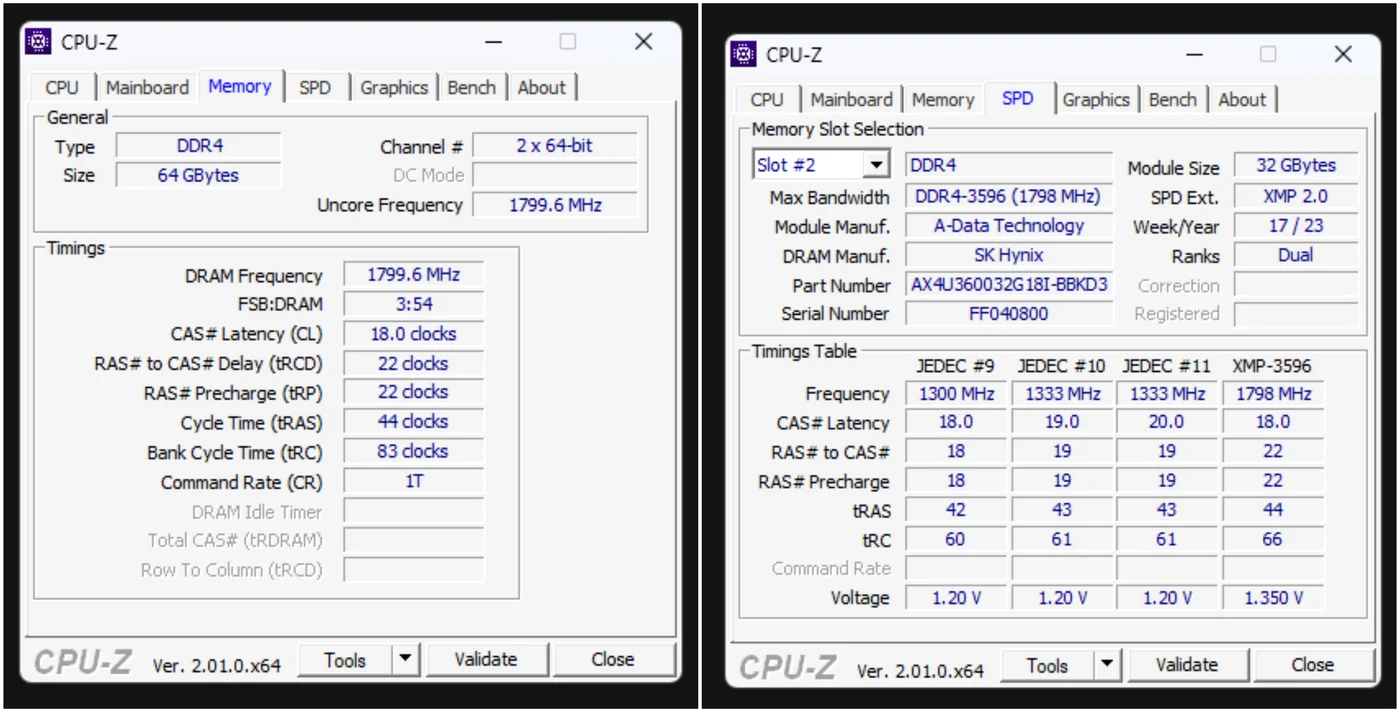Click the empty DC Mode field
The image size is (1400, 712).
555,175
